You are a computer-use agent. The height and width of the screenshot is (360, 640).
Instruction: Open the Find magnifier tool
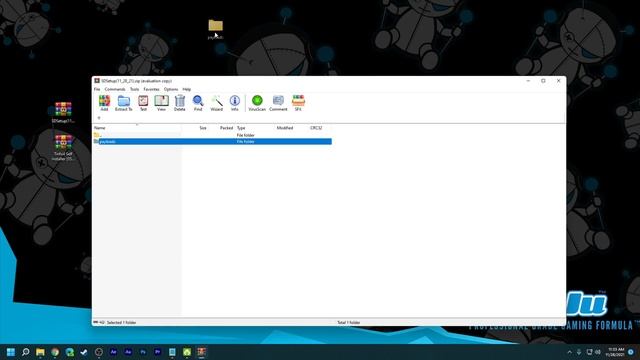tap(198, 103)
